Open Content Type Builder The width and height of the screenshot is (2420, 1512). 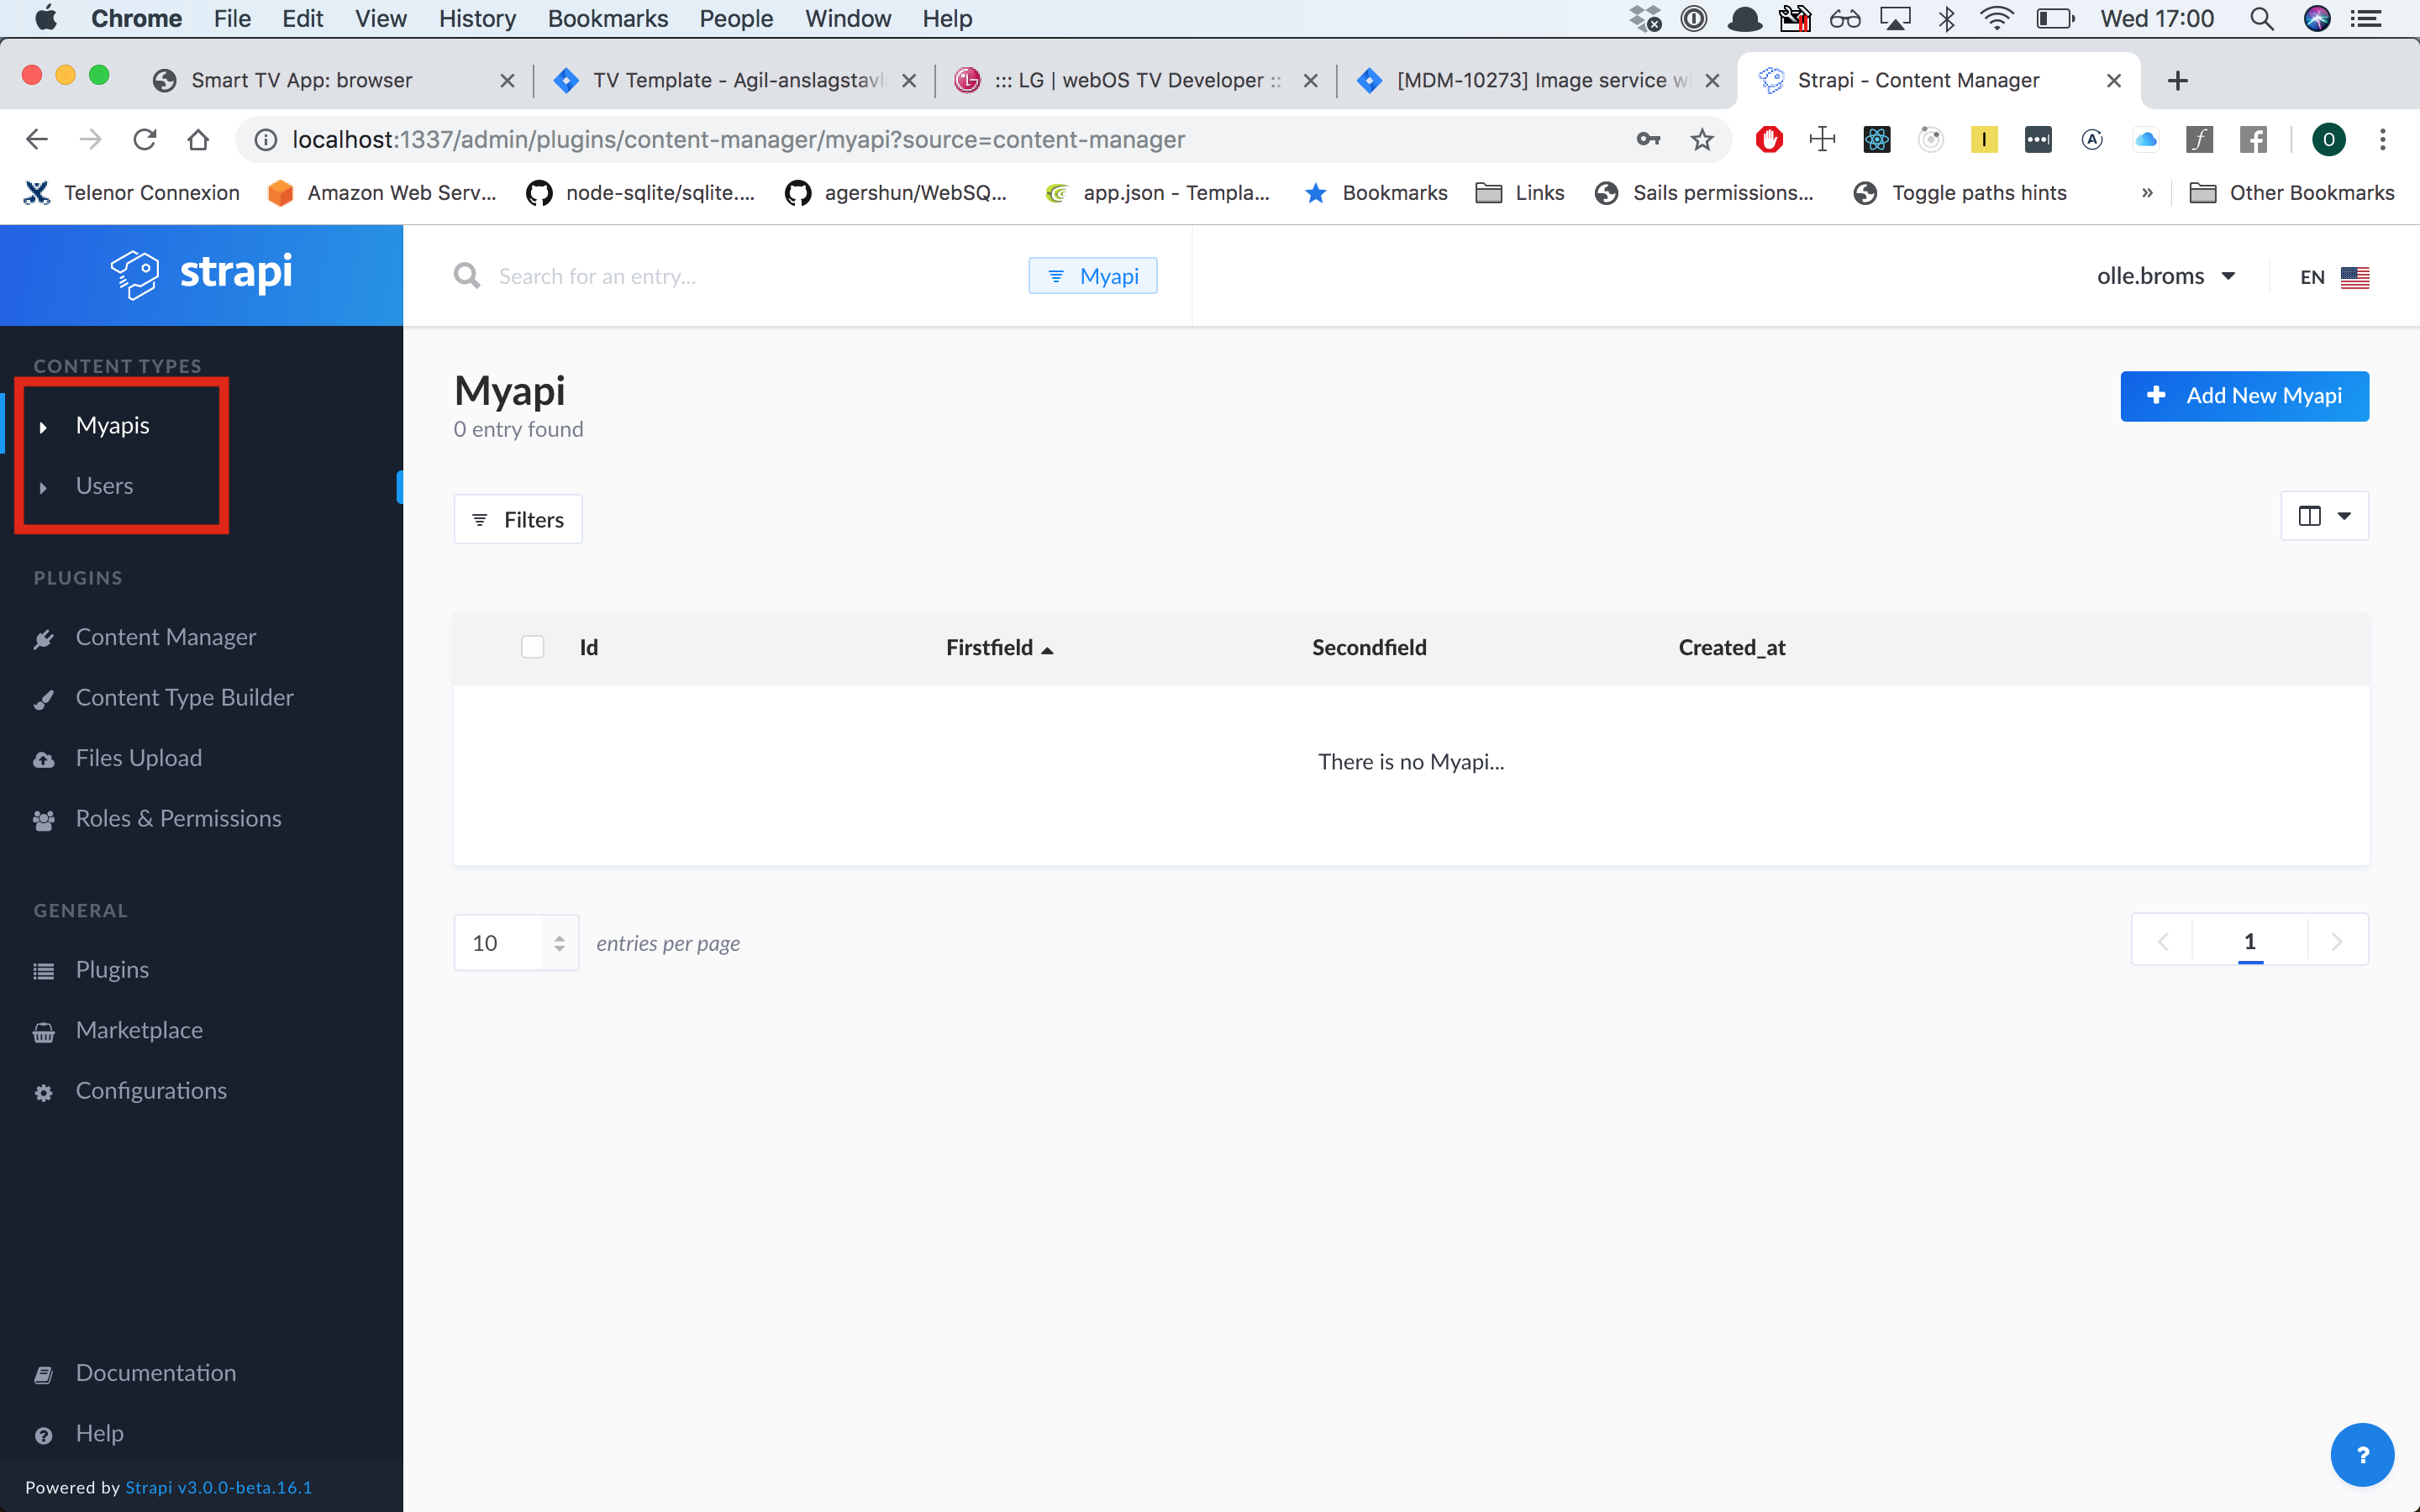184,697
